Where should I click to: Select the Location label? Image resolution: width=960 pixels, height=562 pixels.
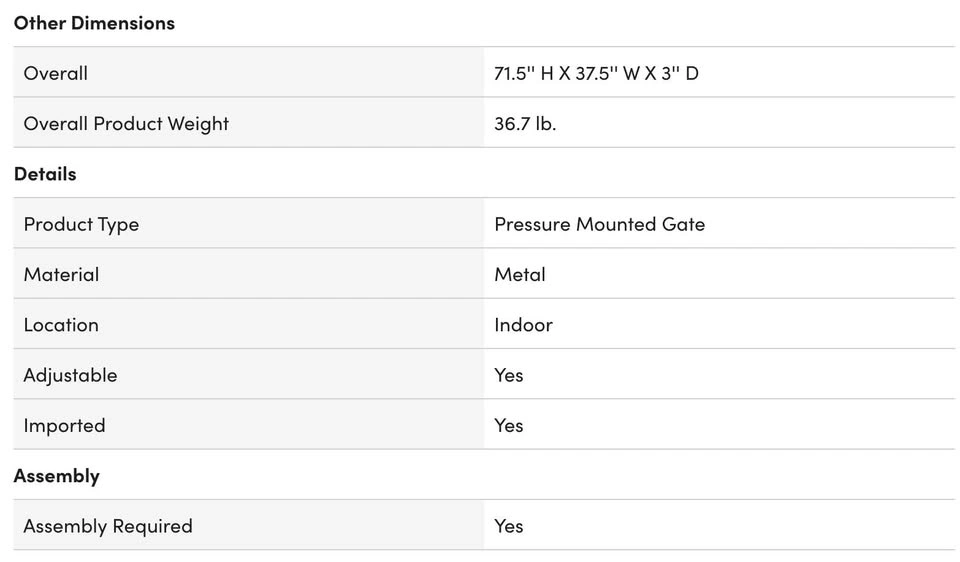[61, 324]
